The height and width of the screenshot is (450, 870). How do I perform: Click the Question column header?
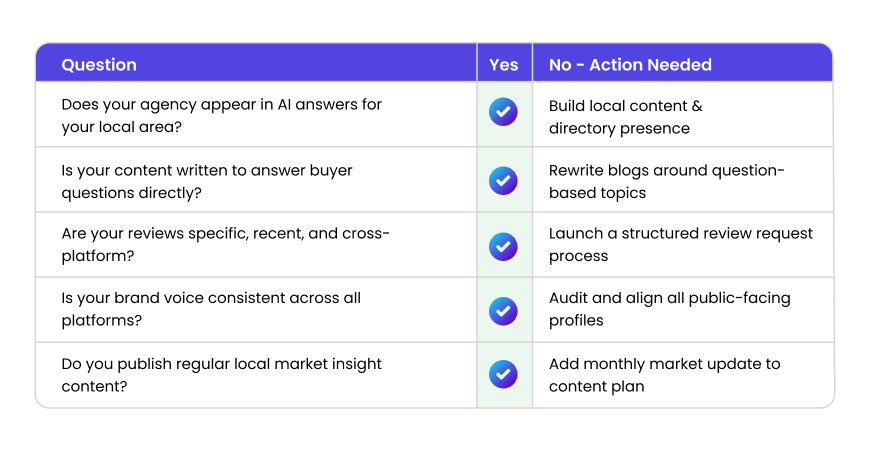click(99, 65)
